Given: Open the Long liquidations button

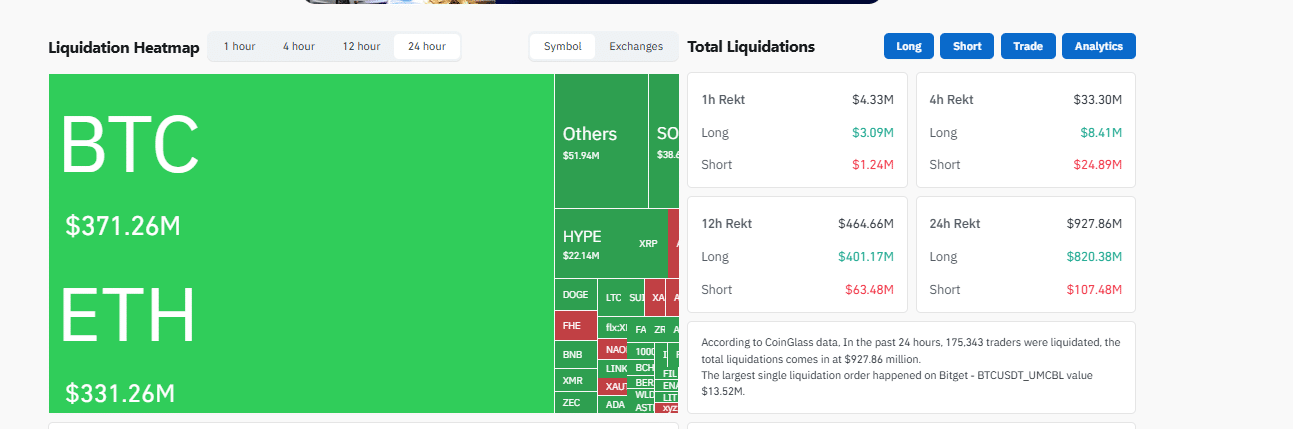Looking at the screenshot, I should tap(909, 46).
